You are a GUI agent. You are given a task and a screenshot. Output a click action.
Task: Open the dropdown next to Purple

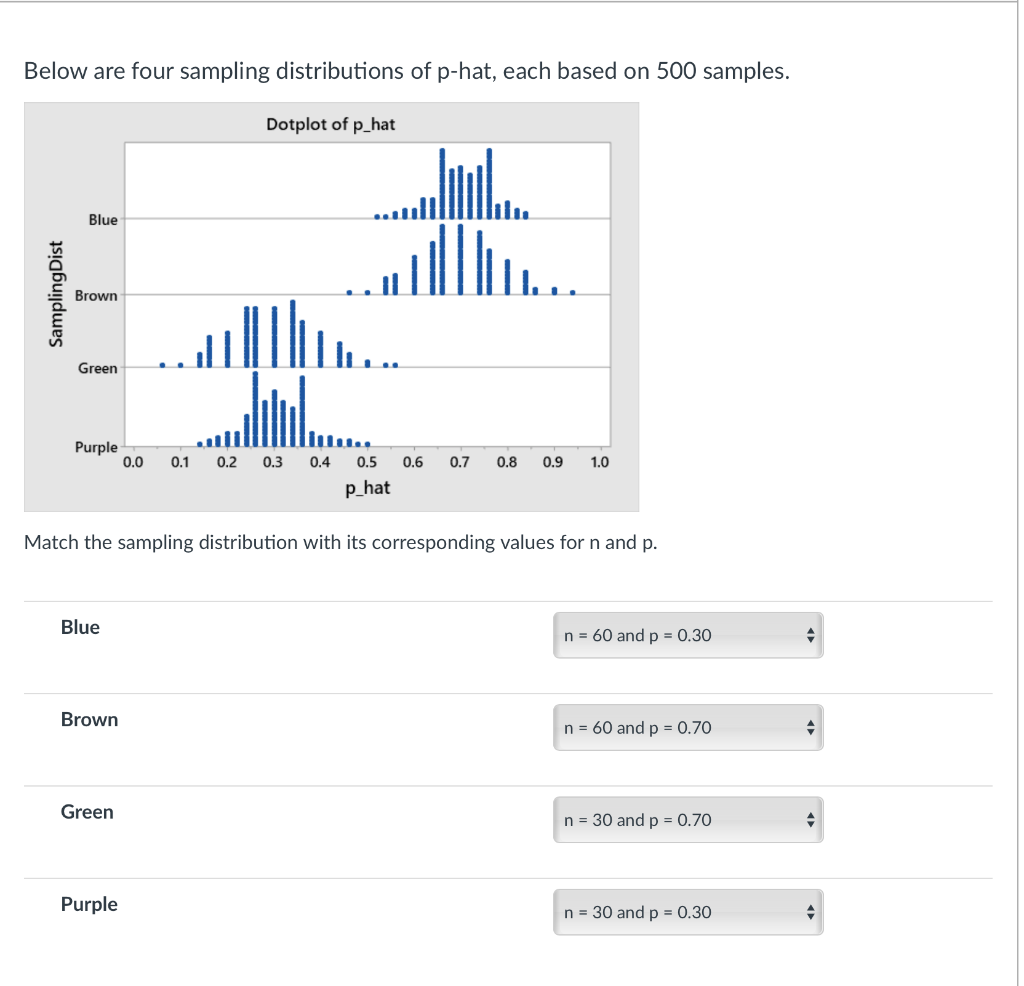coord(687,911)
